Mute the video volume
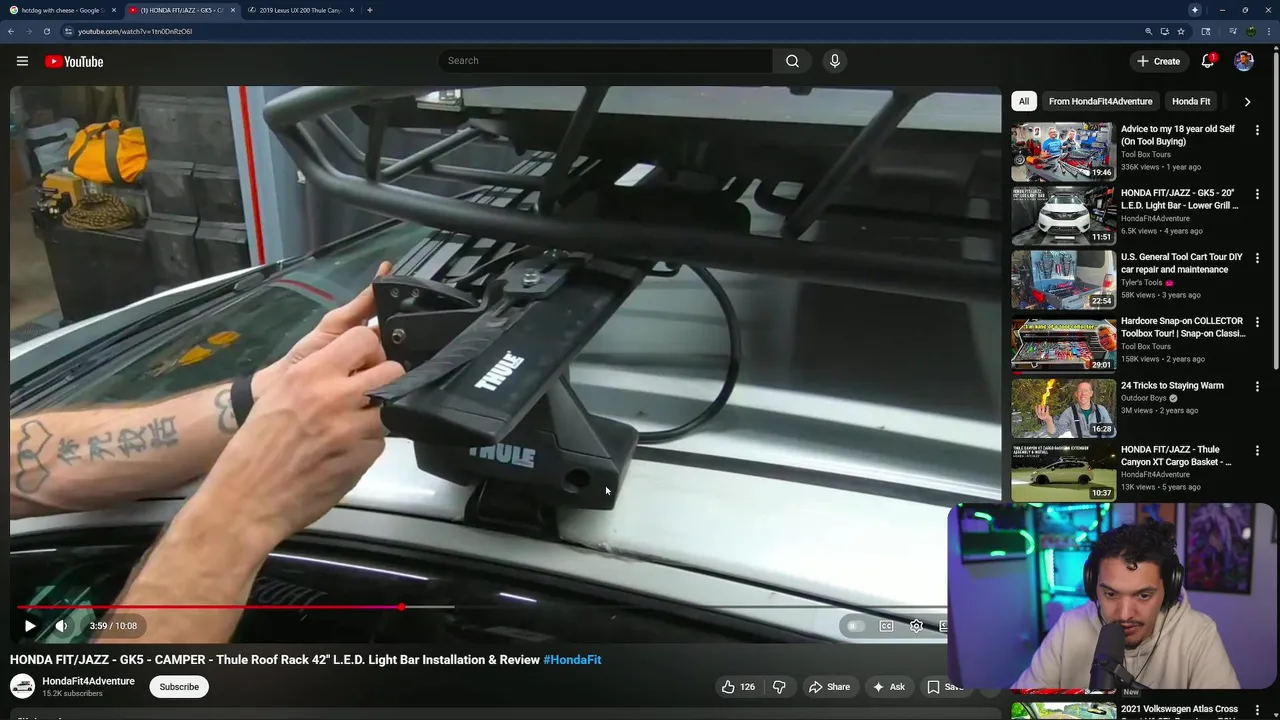Image resolution: width=1280 pixels, height=720 pixels. [x=62, y=626]
